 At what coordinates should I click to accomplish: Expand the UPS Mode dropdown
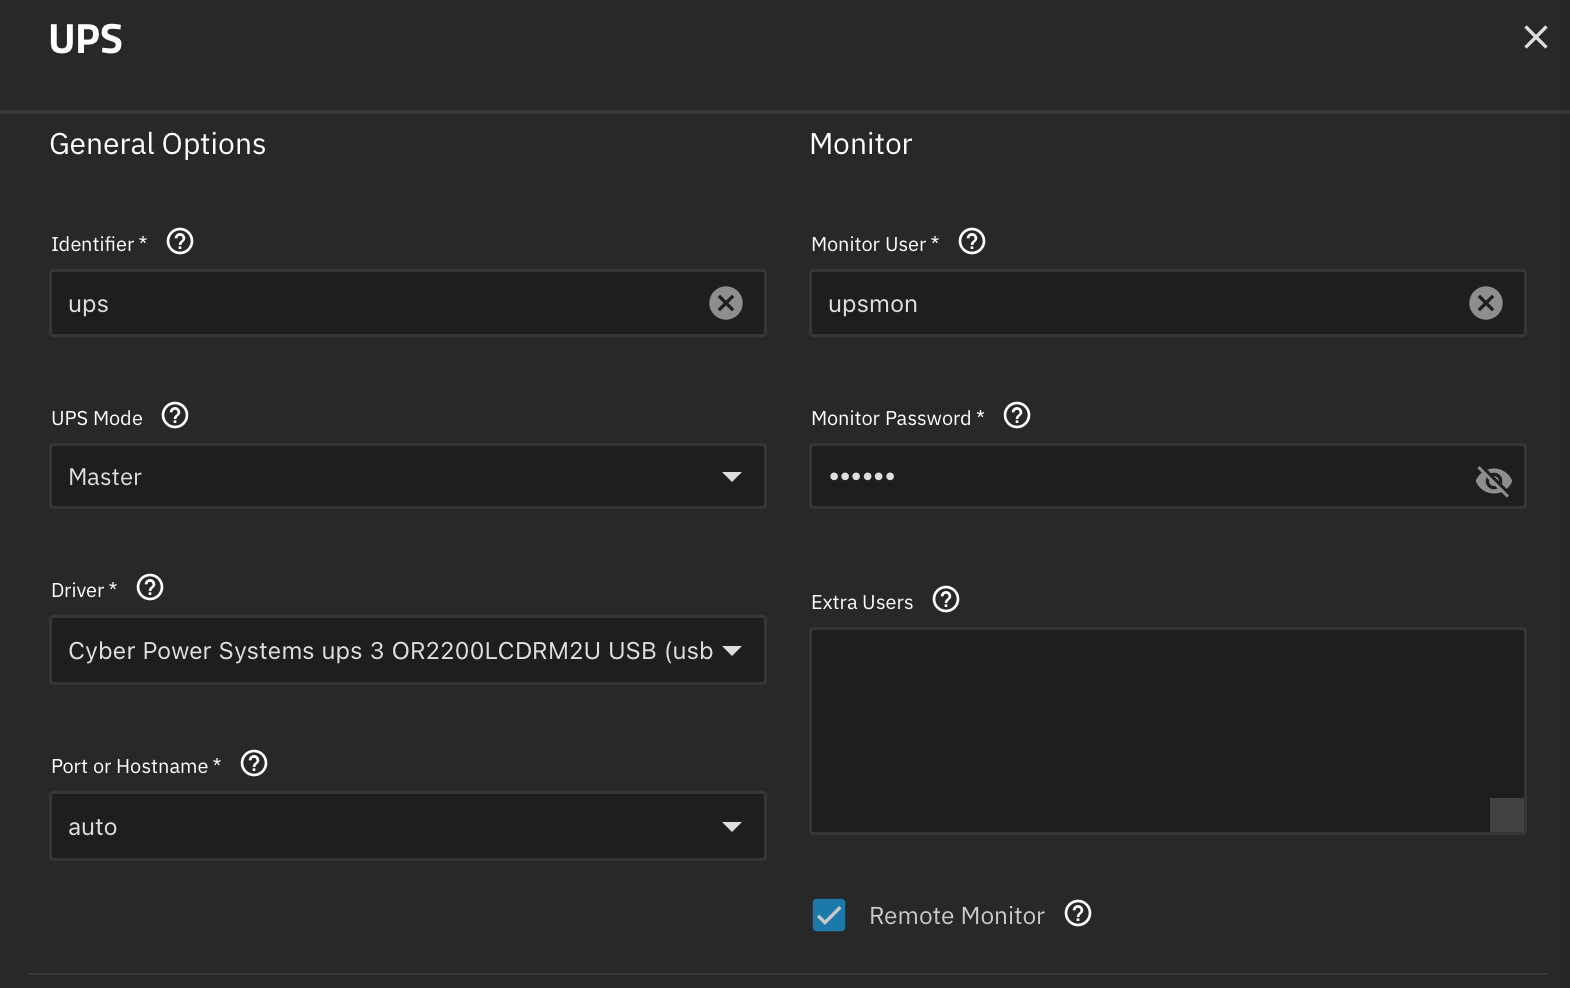click(x=408, y=476)
